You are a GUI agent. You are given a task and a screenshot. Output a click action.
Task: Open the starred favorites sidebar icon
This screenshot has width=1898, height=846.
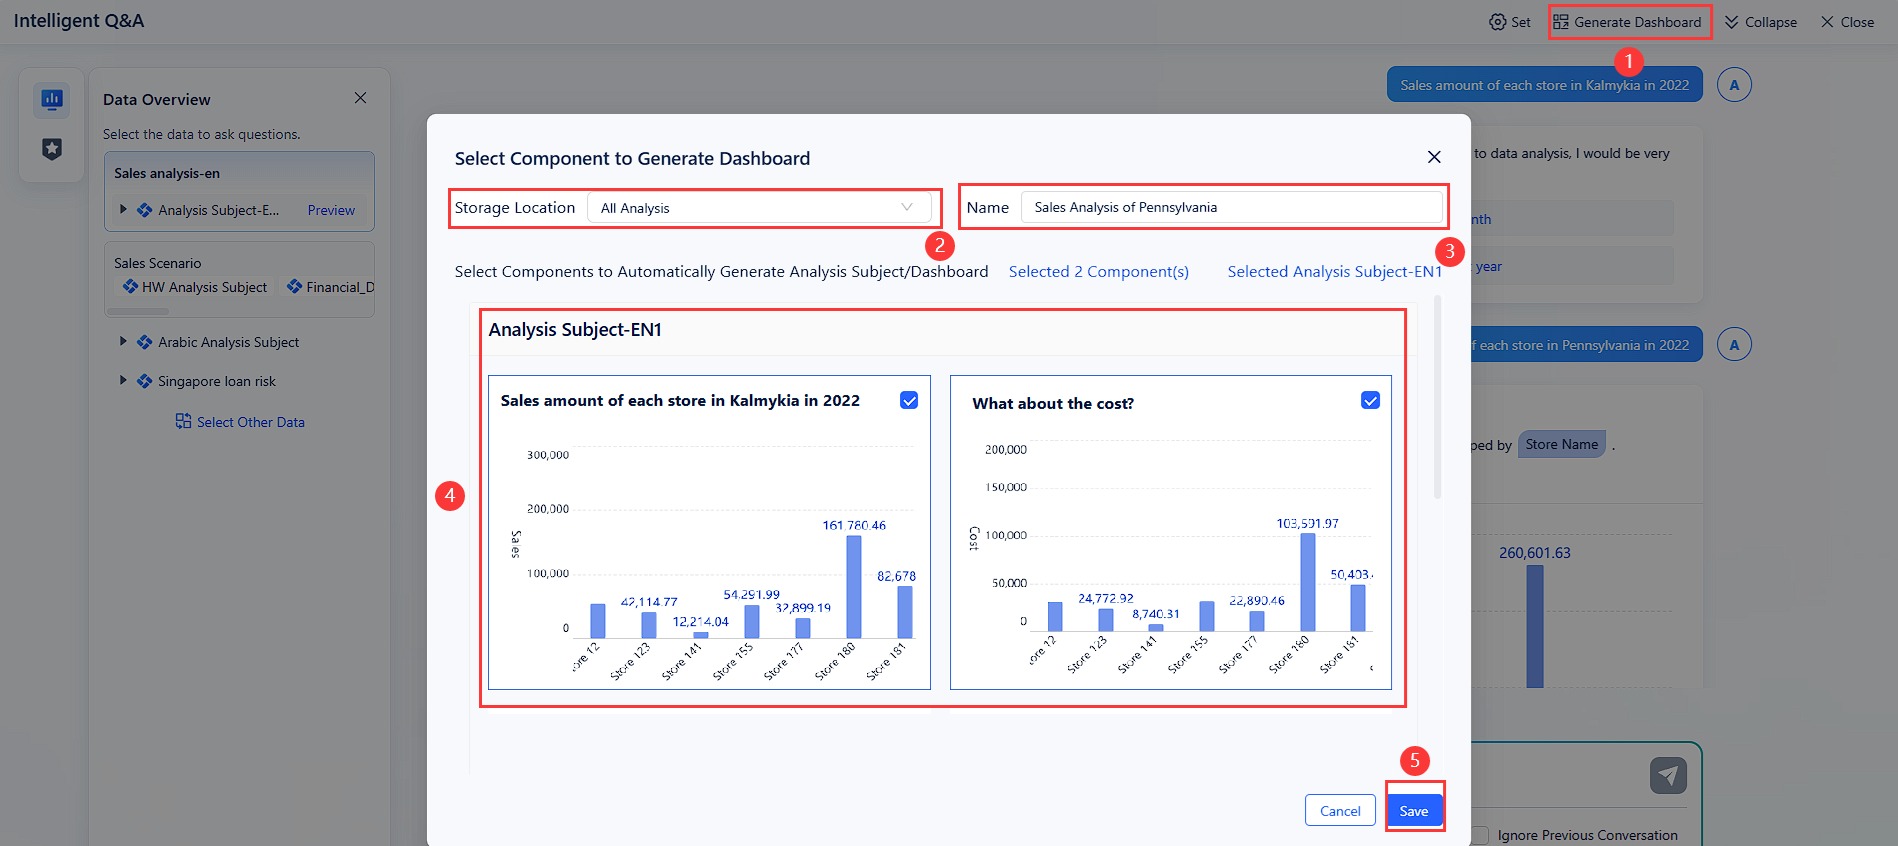52,149
